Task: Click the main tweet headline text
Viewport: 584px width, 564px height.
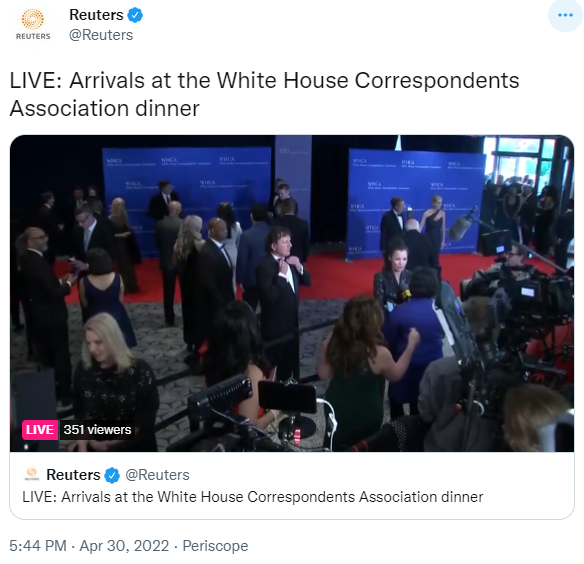Action: [264, 94]
